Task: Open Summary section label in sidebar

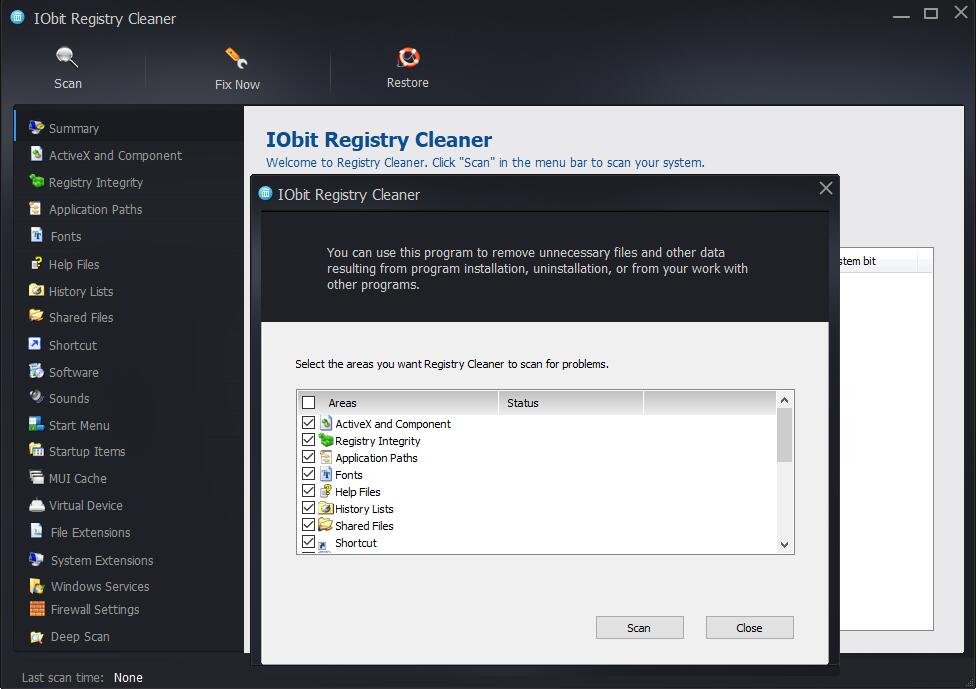Action: pyautogui.click(x=74, y=128)
